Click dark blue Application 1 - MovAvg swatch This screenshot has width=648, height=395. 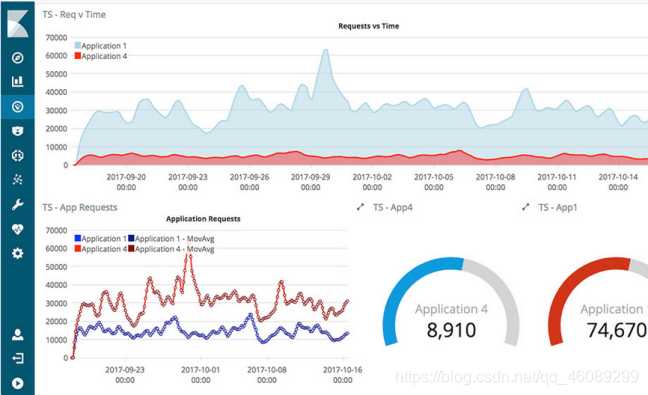coord(131,238)
